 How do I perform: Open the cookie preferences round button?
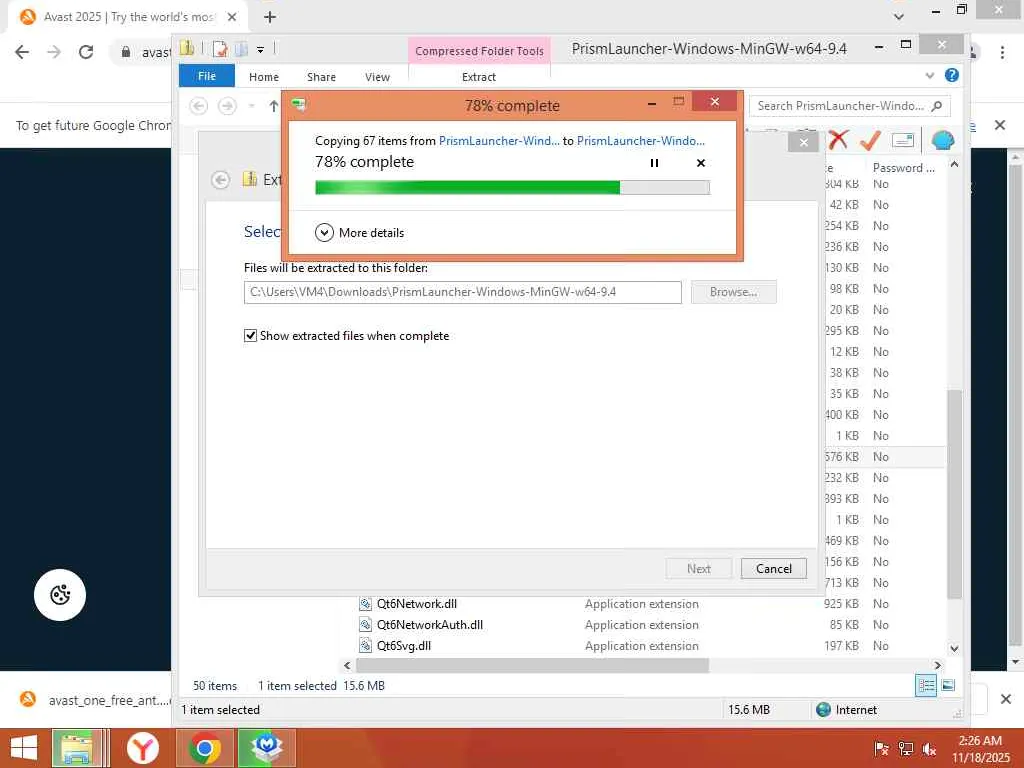pyautogui.click(x=60, y=595)
